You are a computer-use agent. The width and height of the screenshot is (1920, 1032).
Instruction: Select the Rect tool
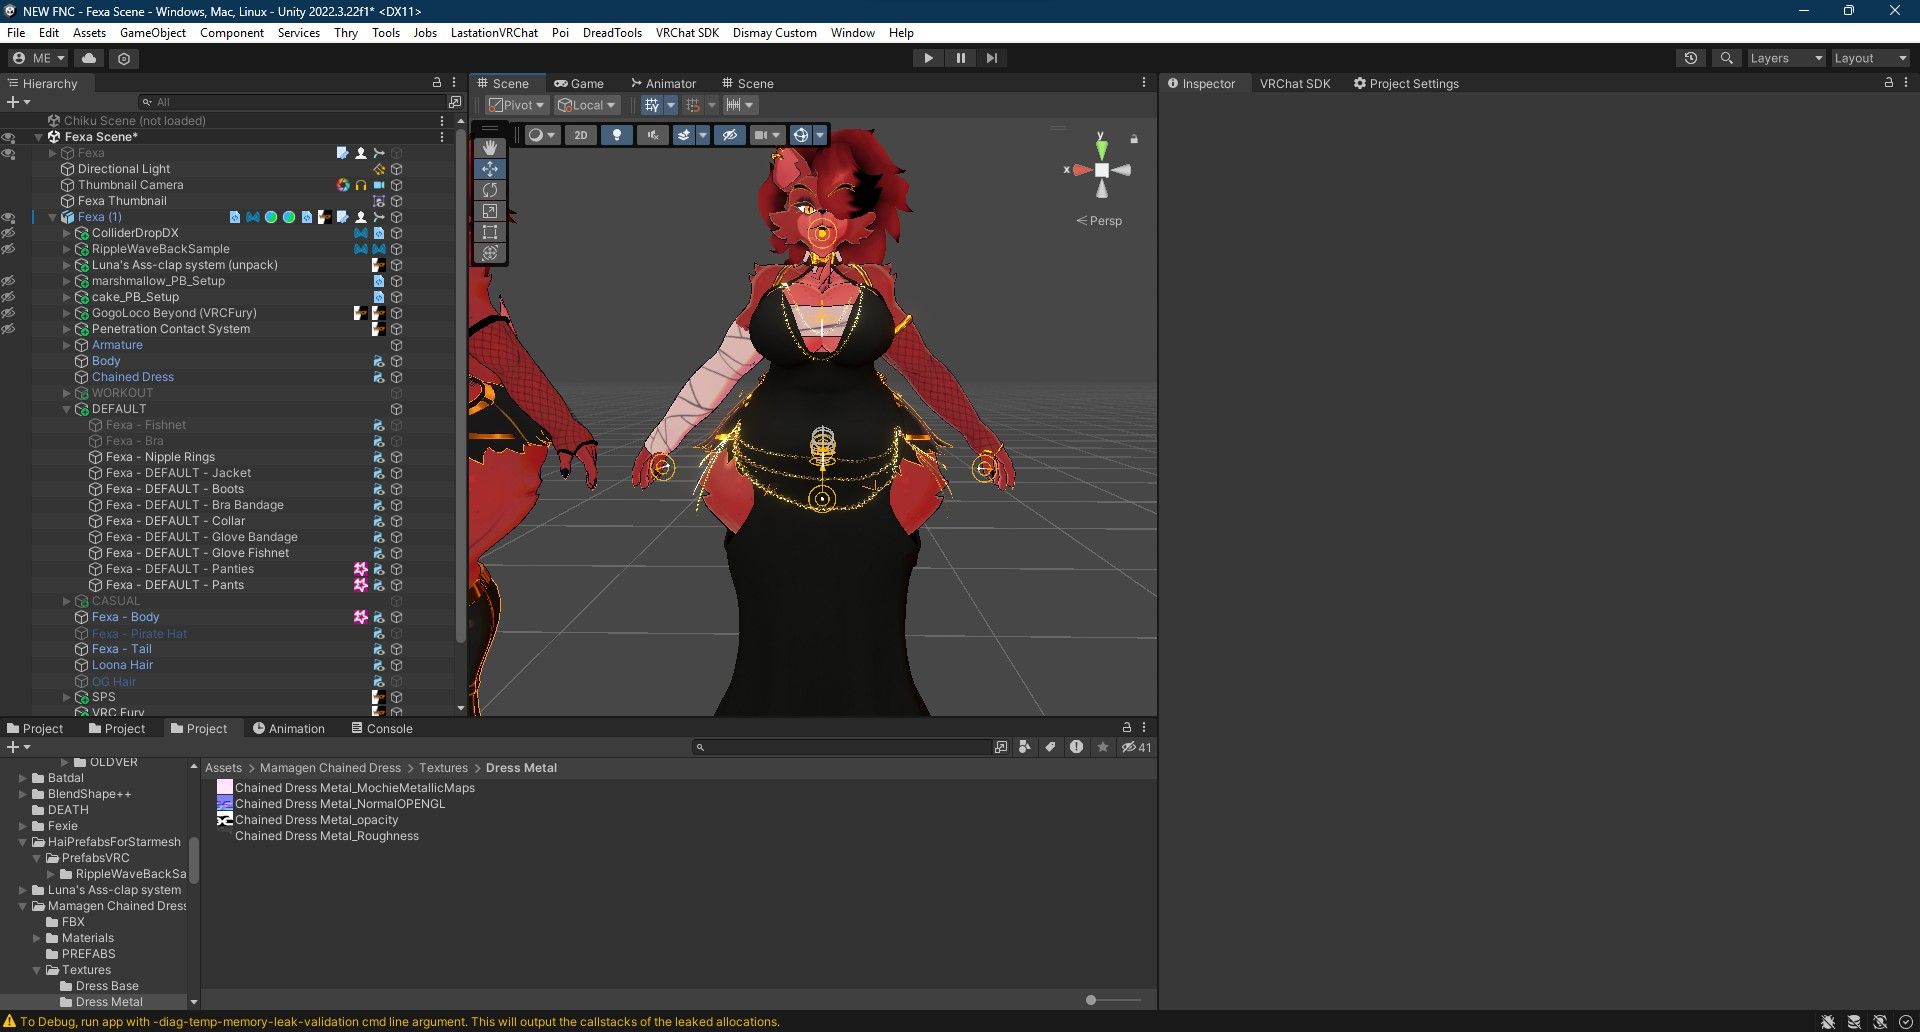click(490, 232)
